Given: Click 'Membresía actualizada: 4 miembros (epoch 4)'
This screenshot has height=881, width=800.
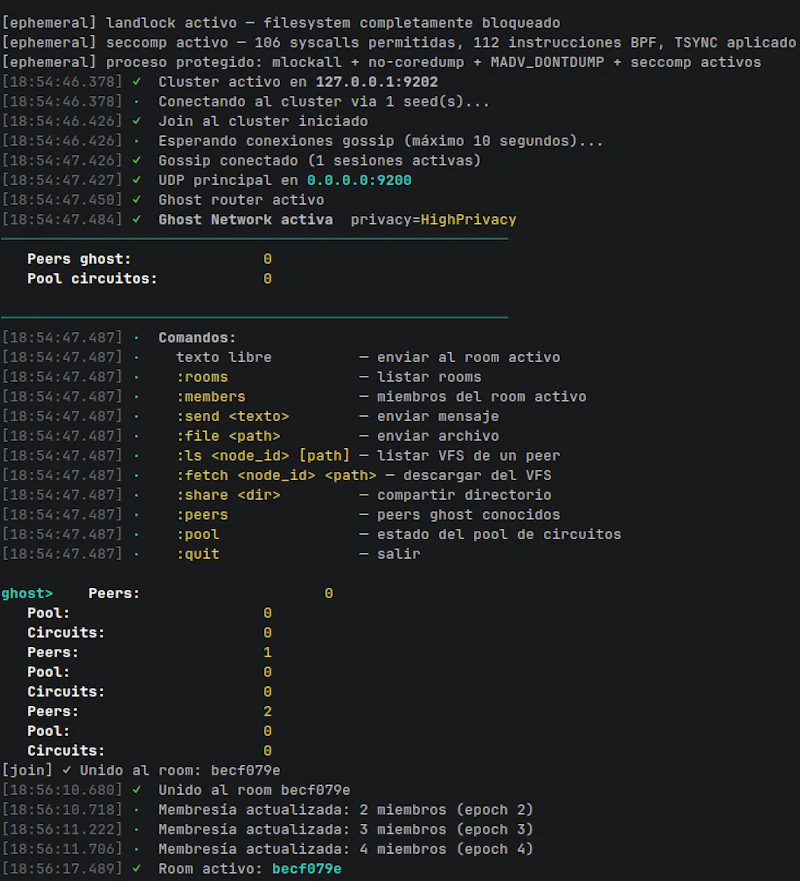Looking at the screenshot, I should coord(346,849).
